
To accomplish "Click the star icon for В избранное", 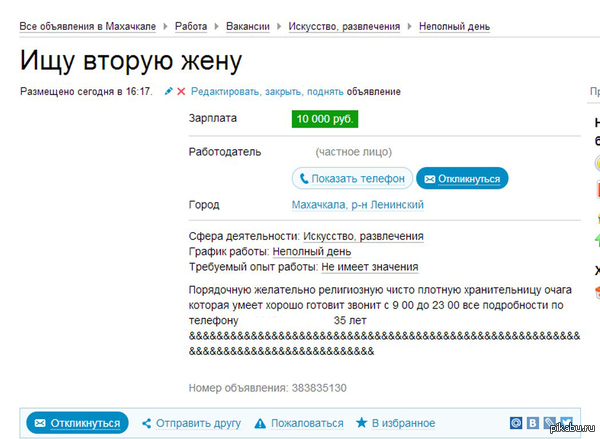I will coord(362,423).
